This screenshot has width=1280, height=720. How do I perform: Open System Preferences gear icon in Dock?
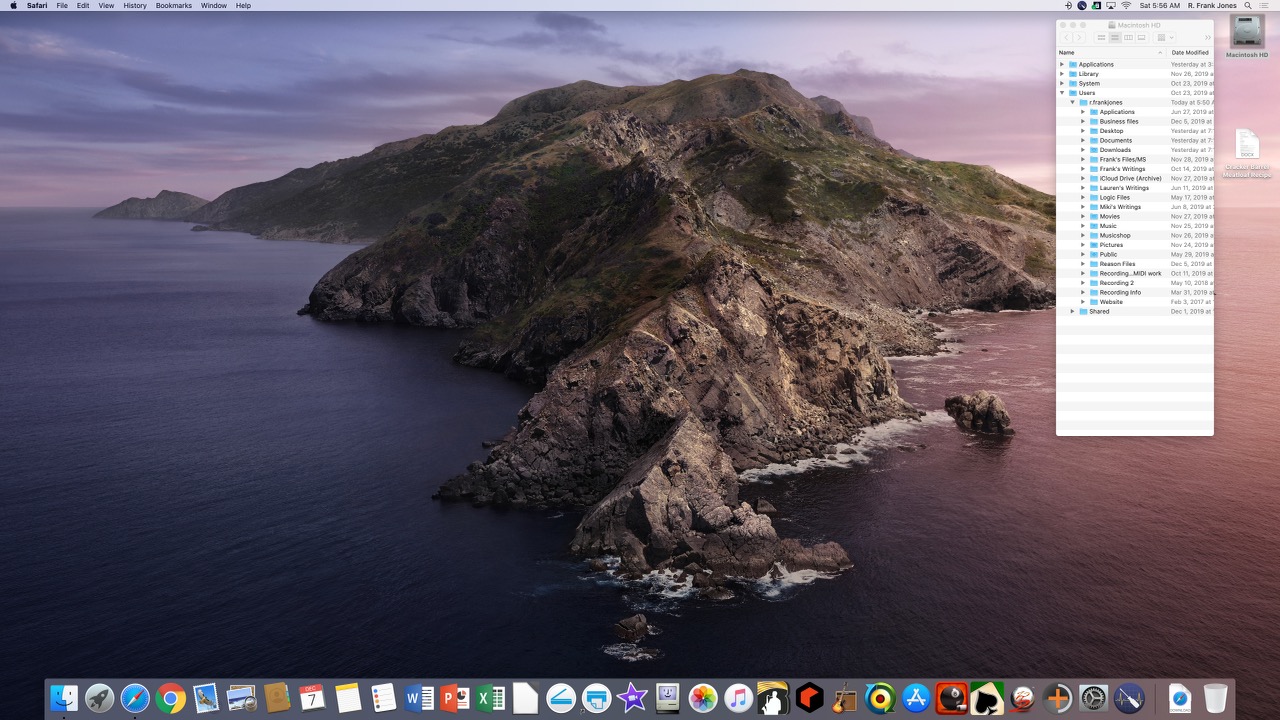pyautogui.click(x=1093, y=697)
